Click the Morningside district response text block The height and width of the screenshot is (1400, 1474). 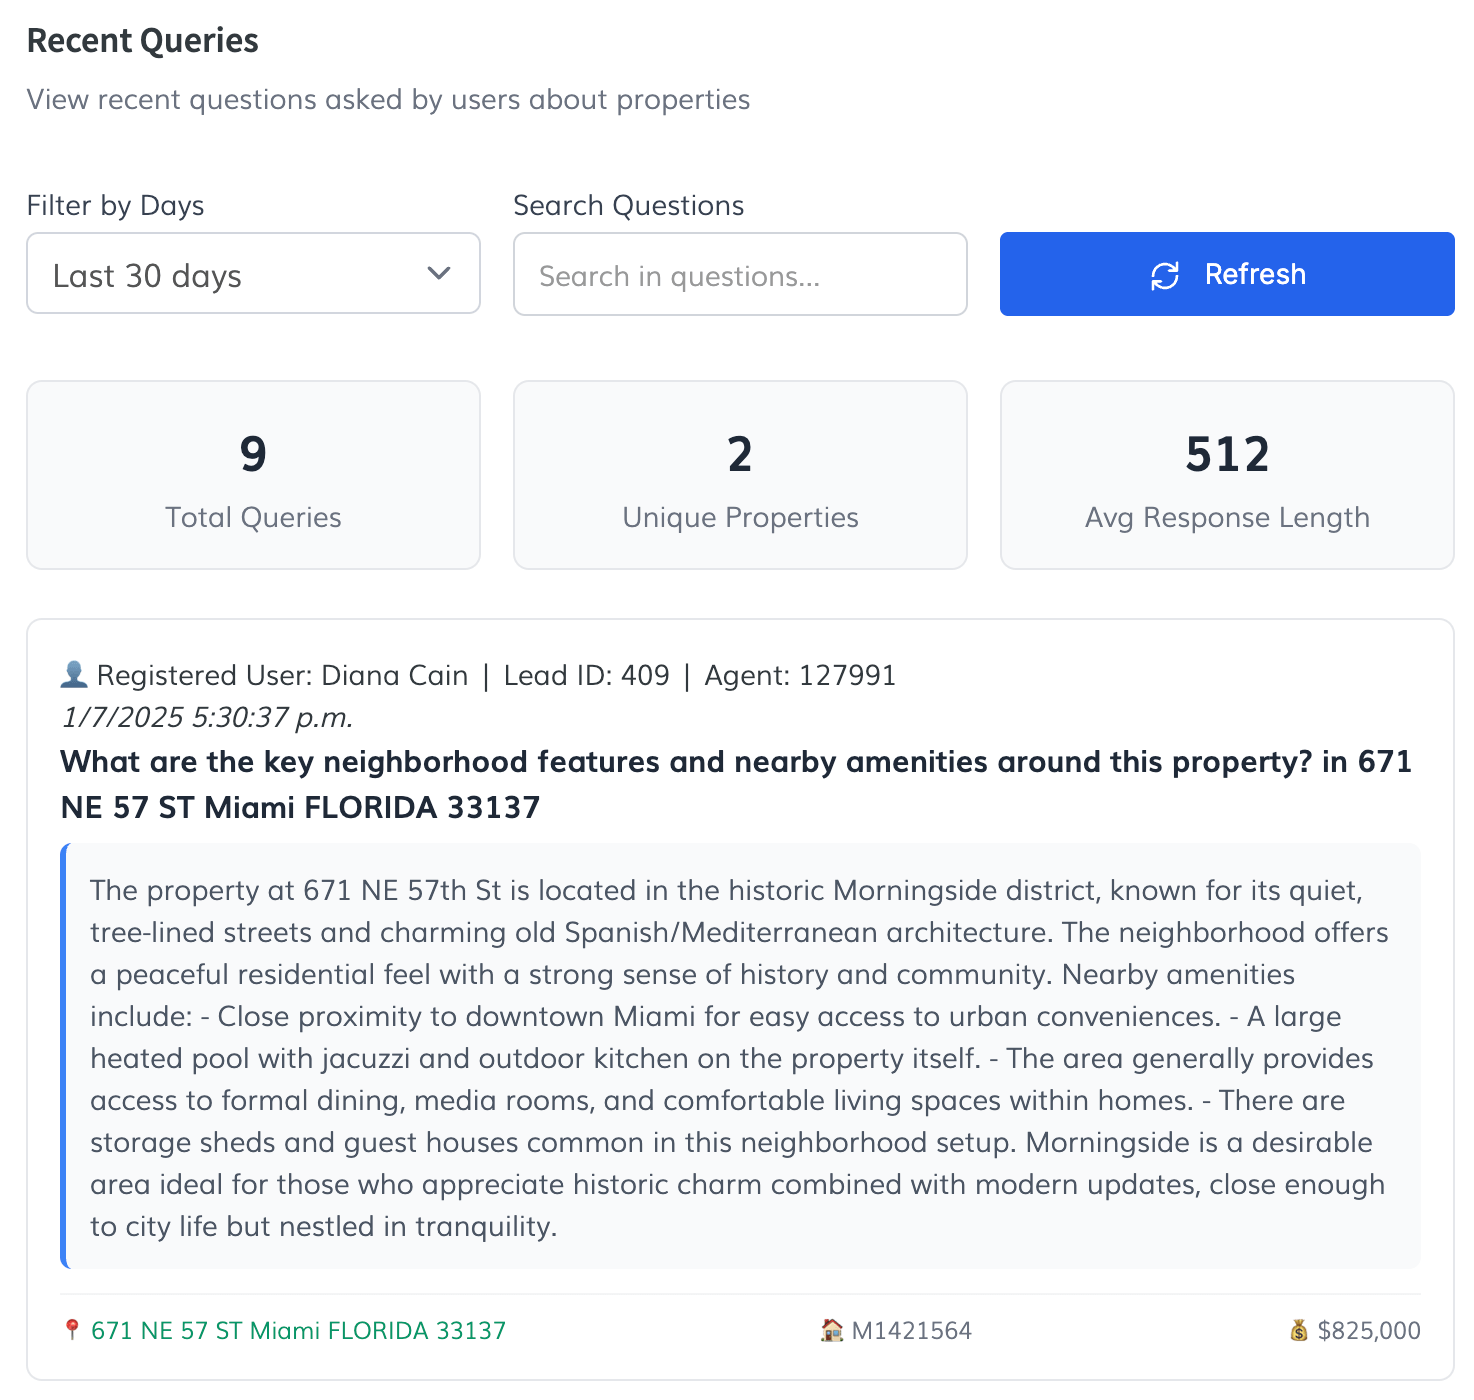coord(740,1057)
